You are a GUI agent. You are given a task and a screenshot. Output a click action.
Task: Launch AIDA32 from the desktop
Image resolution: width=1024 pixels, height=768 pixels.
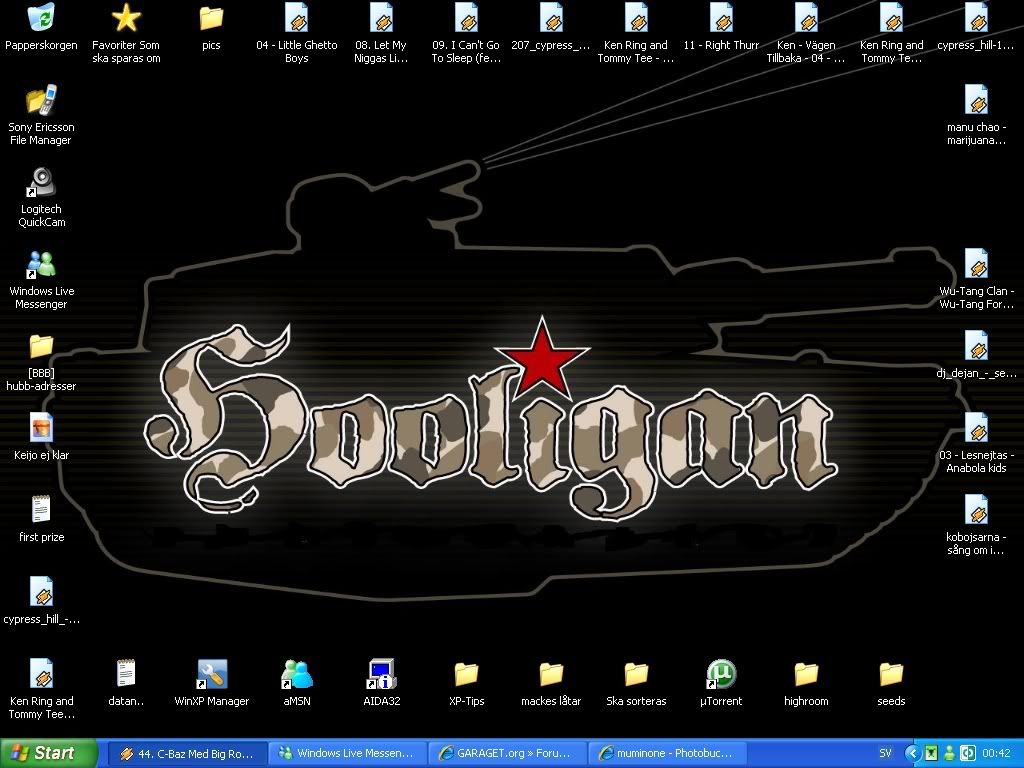coord(381,674)
